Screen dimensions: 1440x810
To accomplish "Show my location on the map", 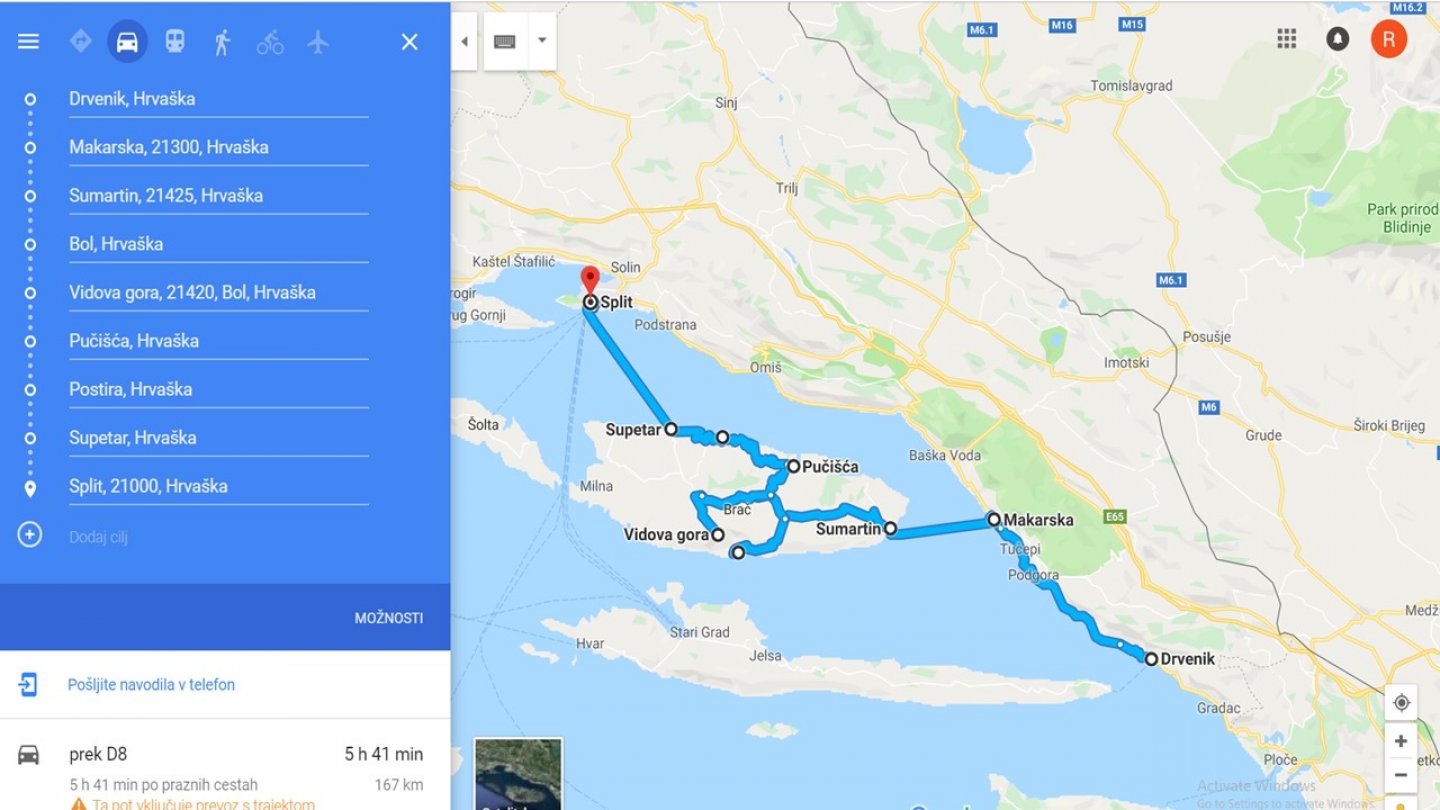I will 1401,703.
